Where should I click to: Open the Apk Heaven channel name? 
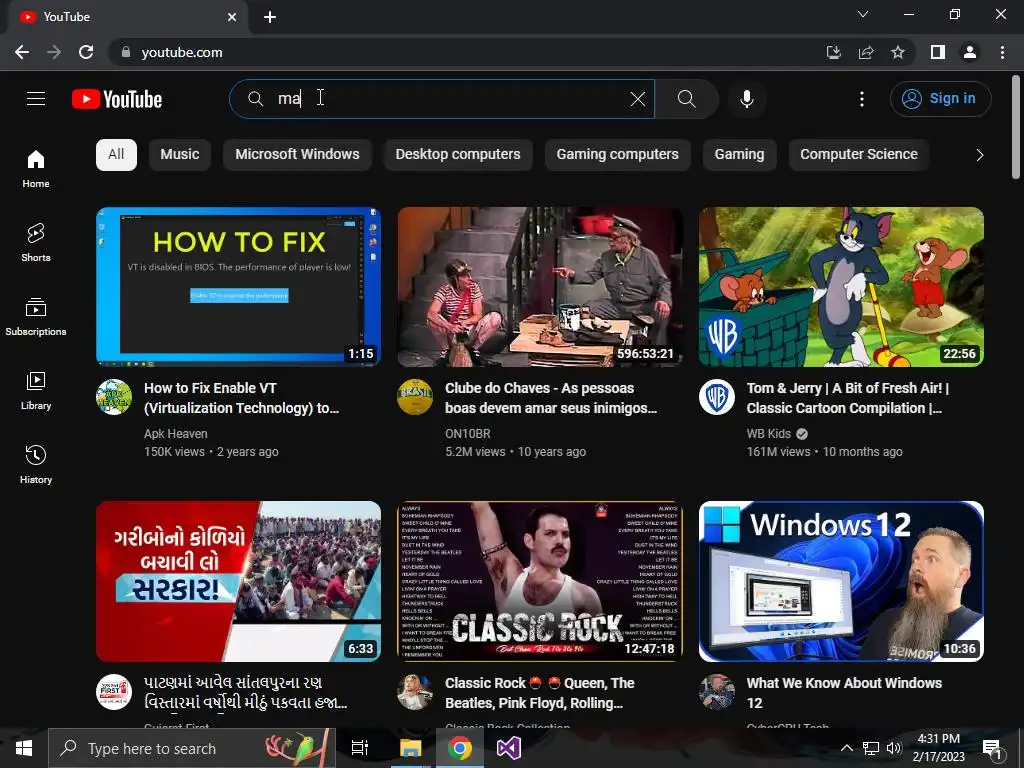pos(176,434)
